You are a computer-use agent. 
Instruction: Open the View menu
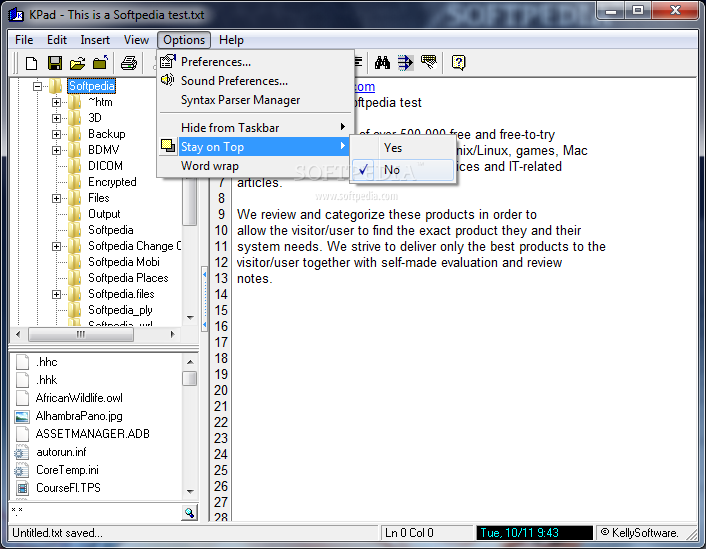point(136,40)
